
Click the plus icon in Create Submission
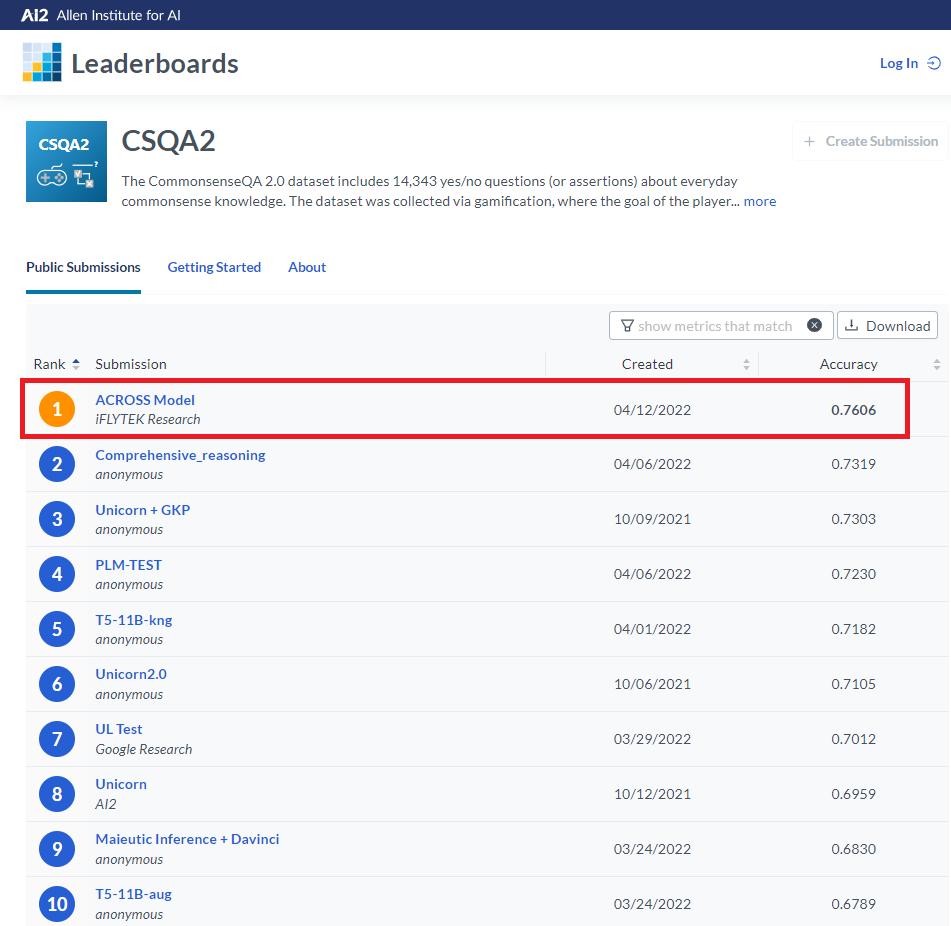[809, 141]
